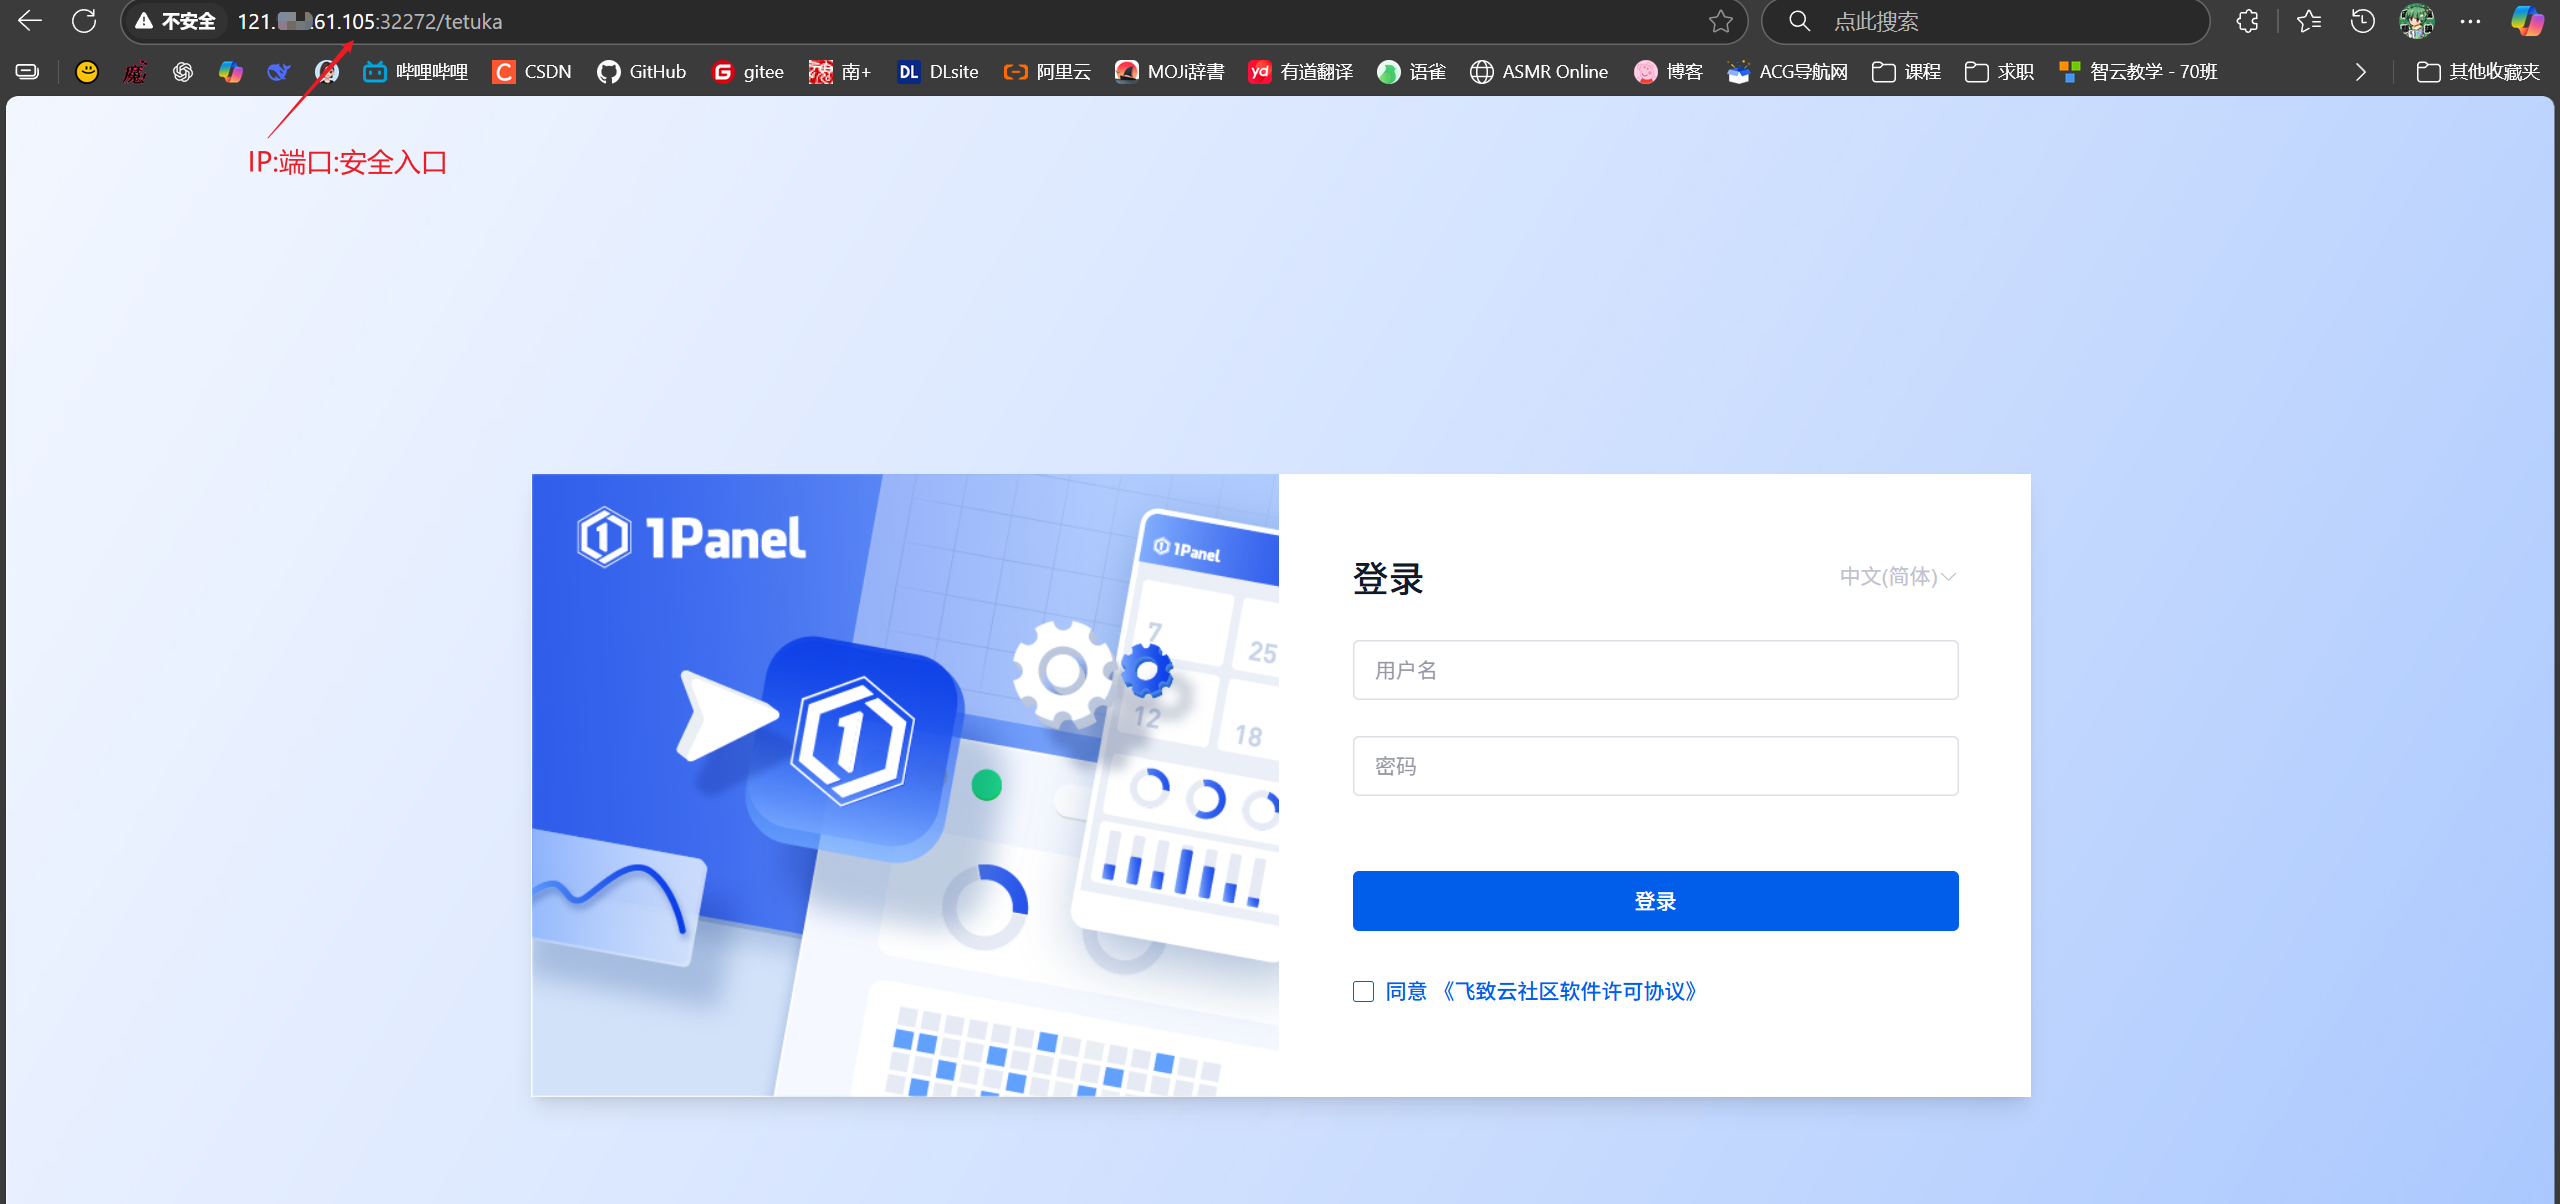
Task: Open the 中文(简体) language dropdown
Action: (1897, 577)
